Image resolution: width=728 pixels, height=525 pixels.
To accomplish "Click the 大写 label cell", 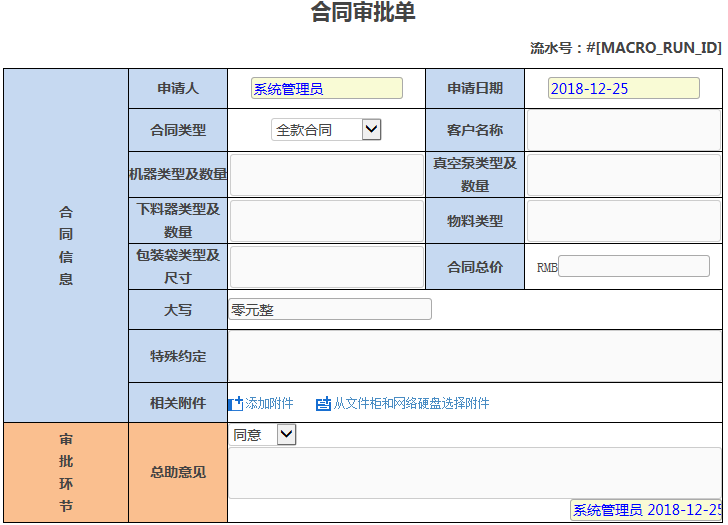I will 178,310.
